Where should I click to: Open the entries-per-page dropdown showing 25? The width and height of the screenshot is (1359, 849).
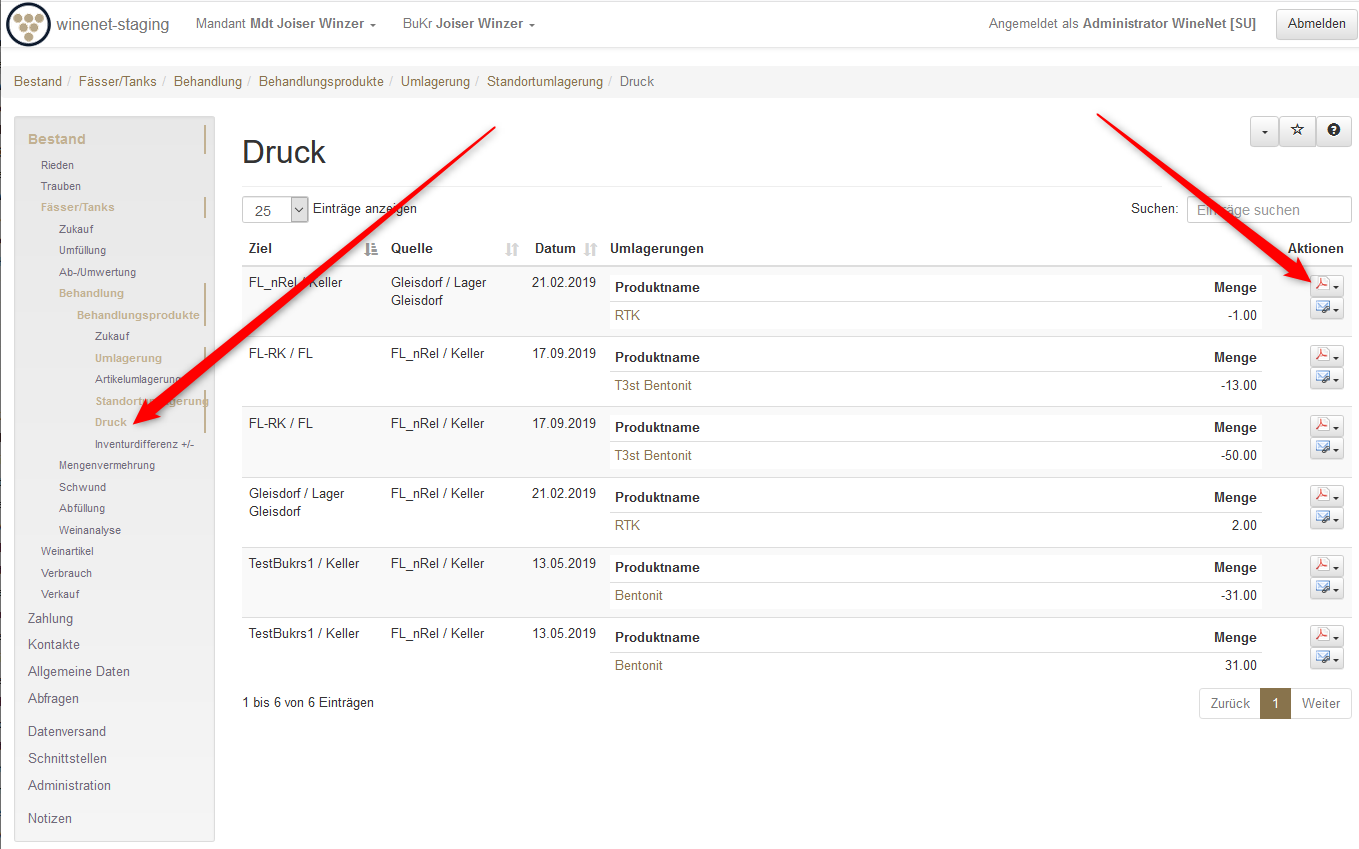[x=275, y=210]
